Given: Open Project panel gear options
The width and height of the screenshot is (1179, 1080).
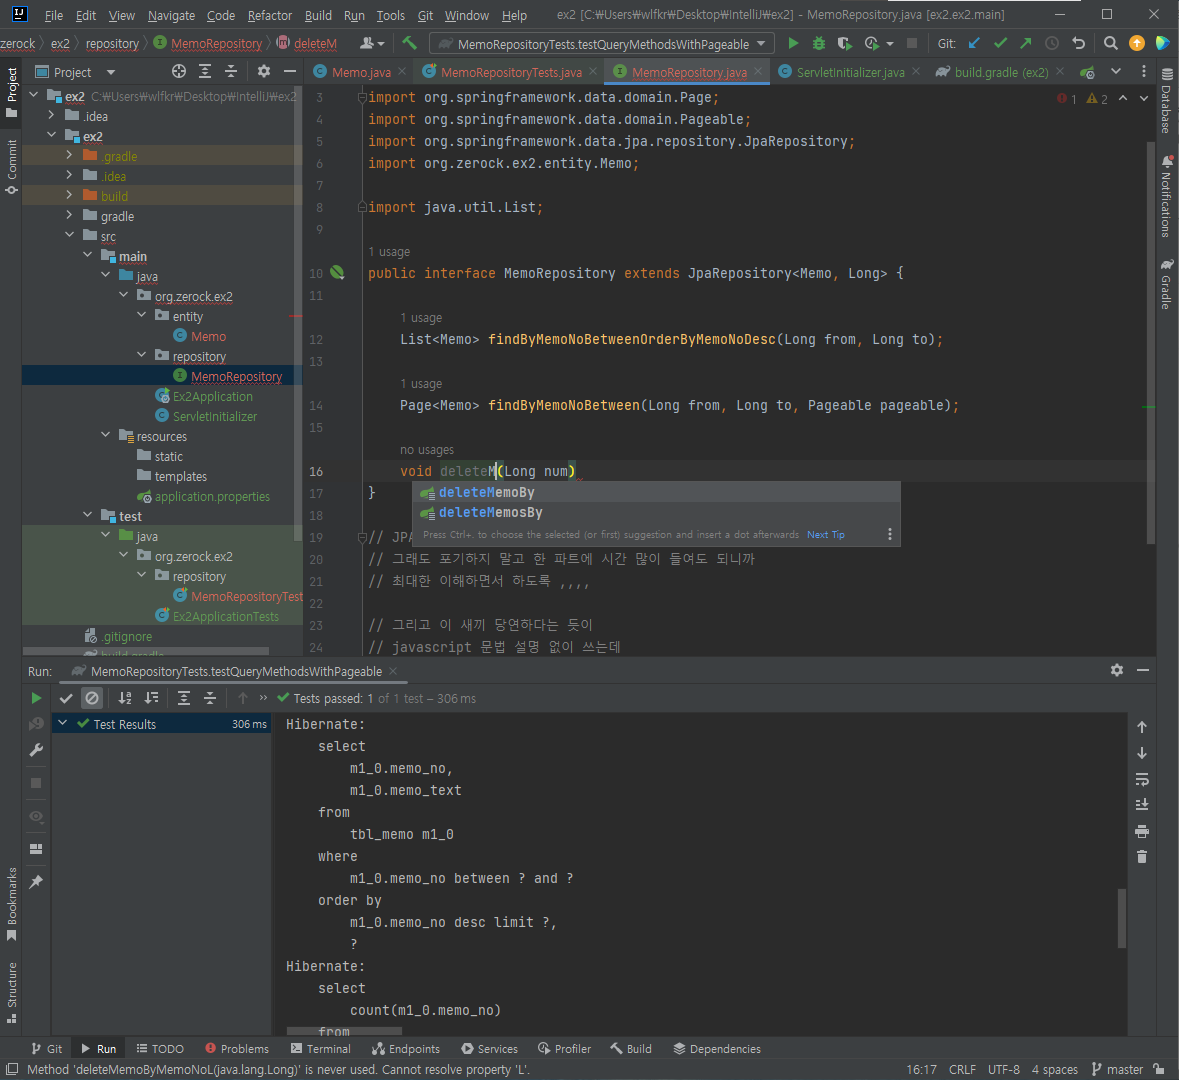Looking at the screenshot, I should point(264,71).
